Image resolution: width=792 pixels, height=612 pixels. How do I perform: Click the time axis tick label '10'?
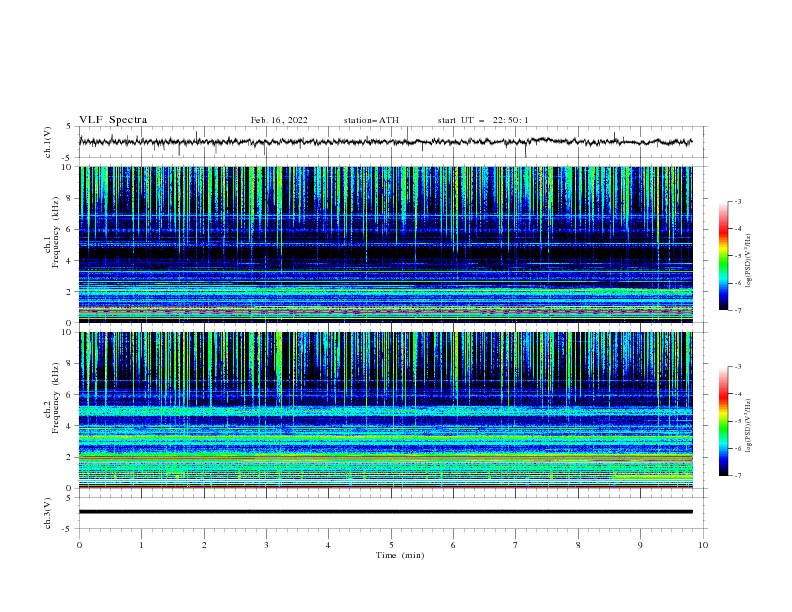(703, 545)
